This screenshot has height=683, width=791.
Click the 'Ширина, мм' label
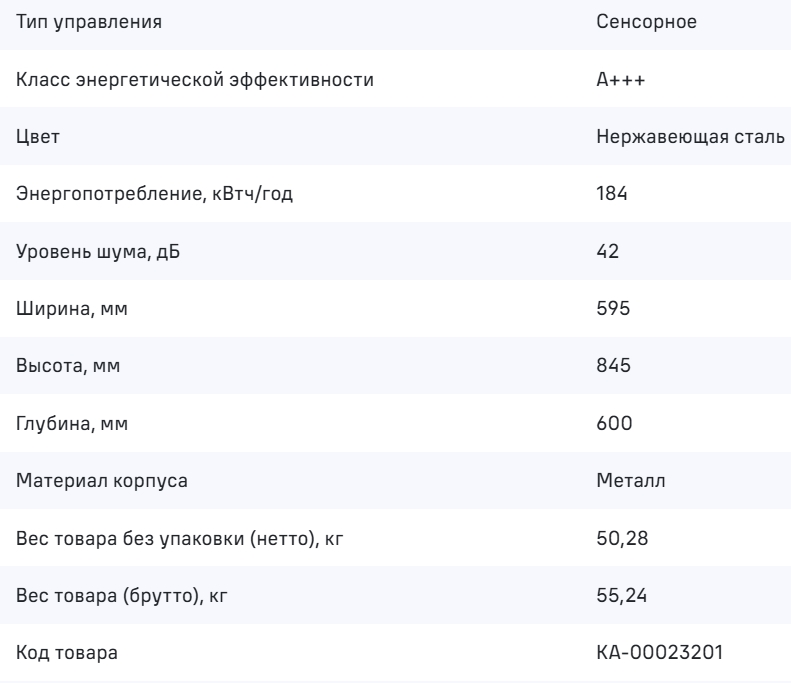coord(73,309)
